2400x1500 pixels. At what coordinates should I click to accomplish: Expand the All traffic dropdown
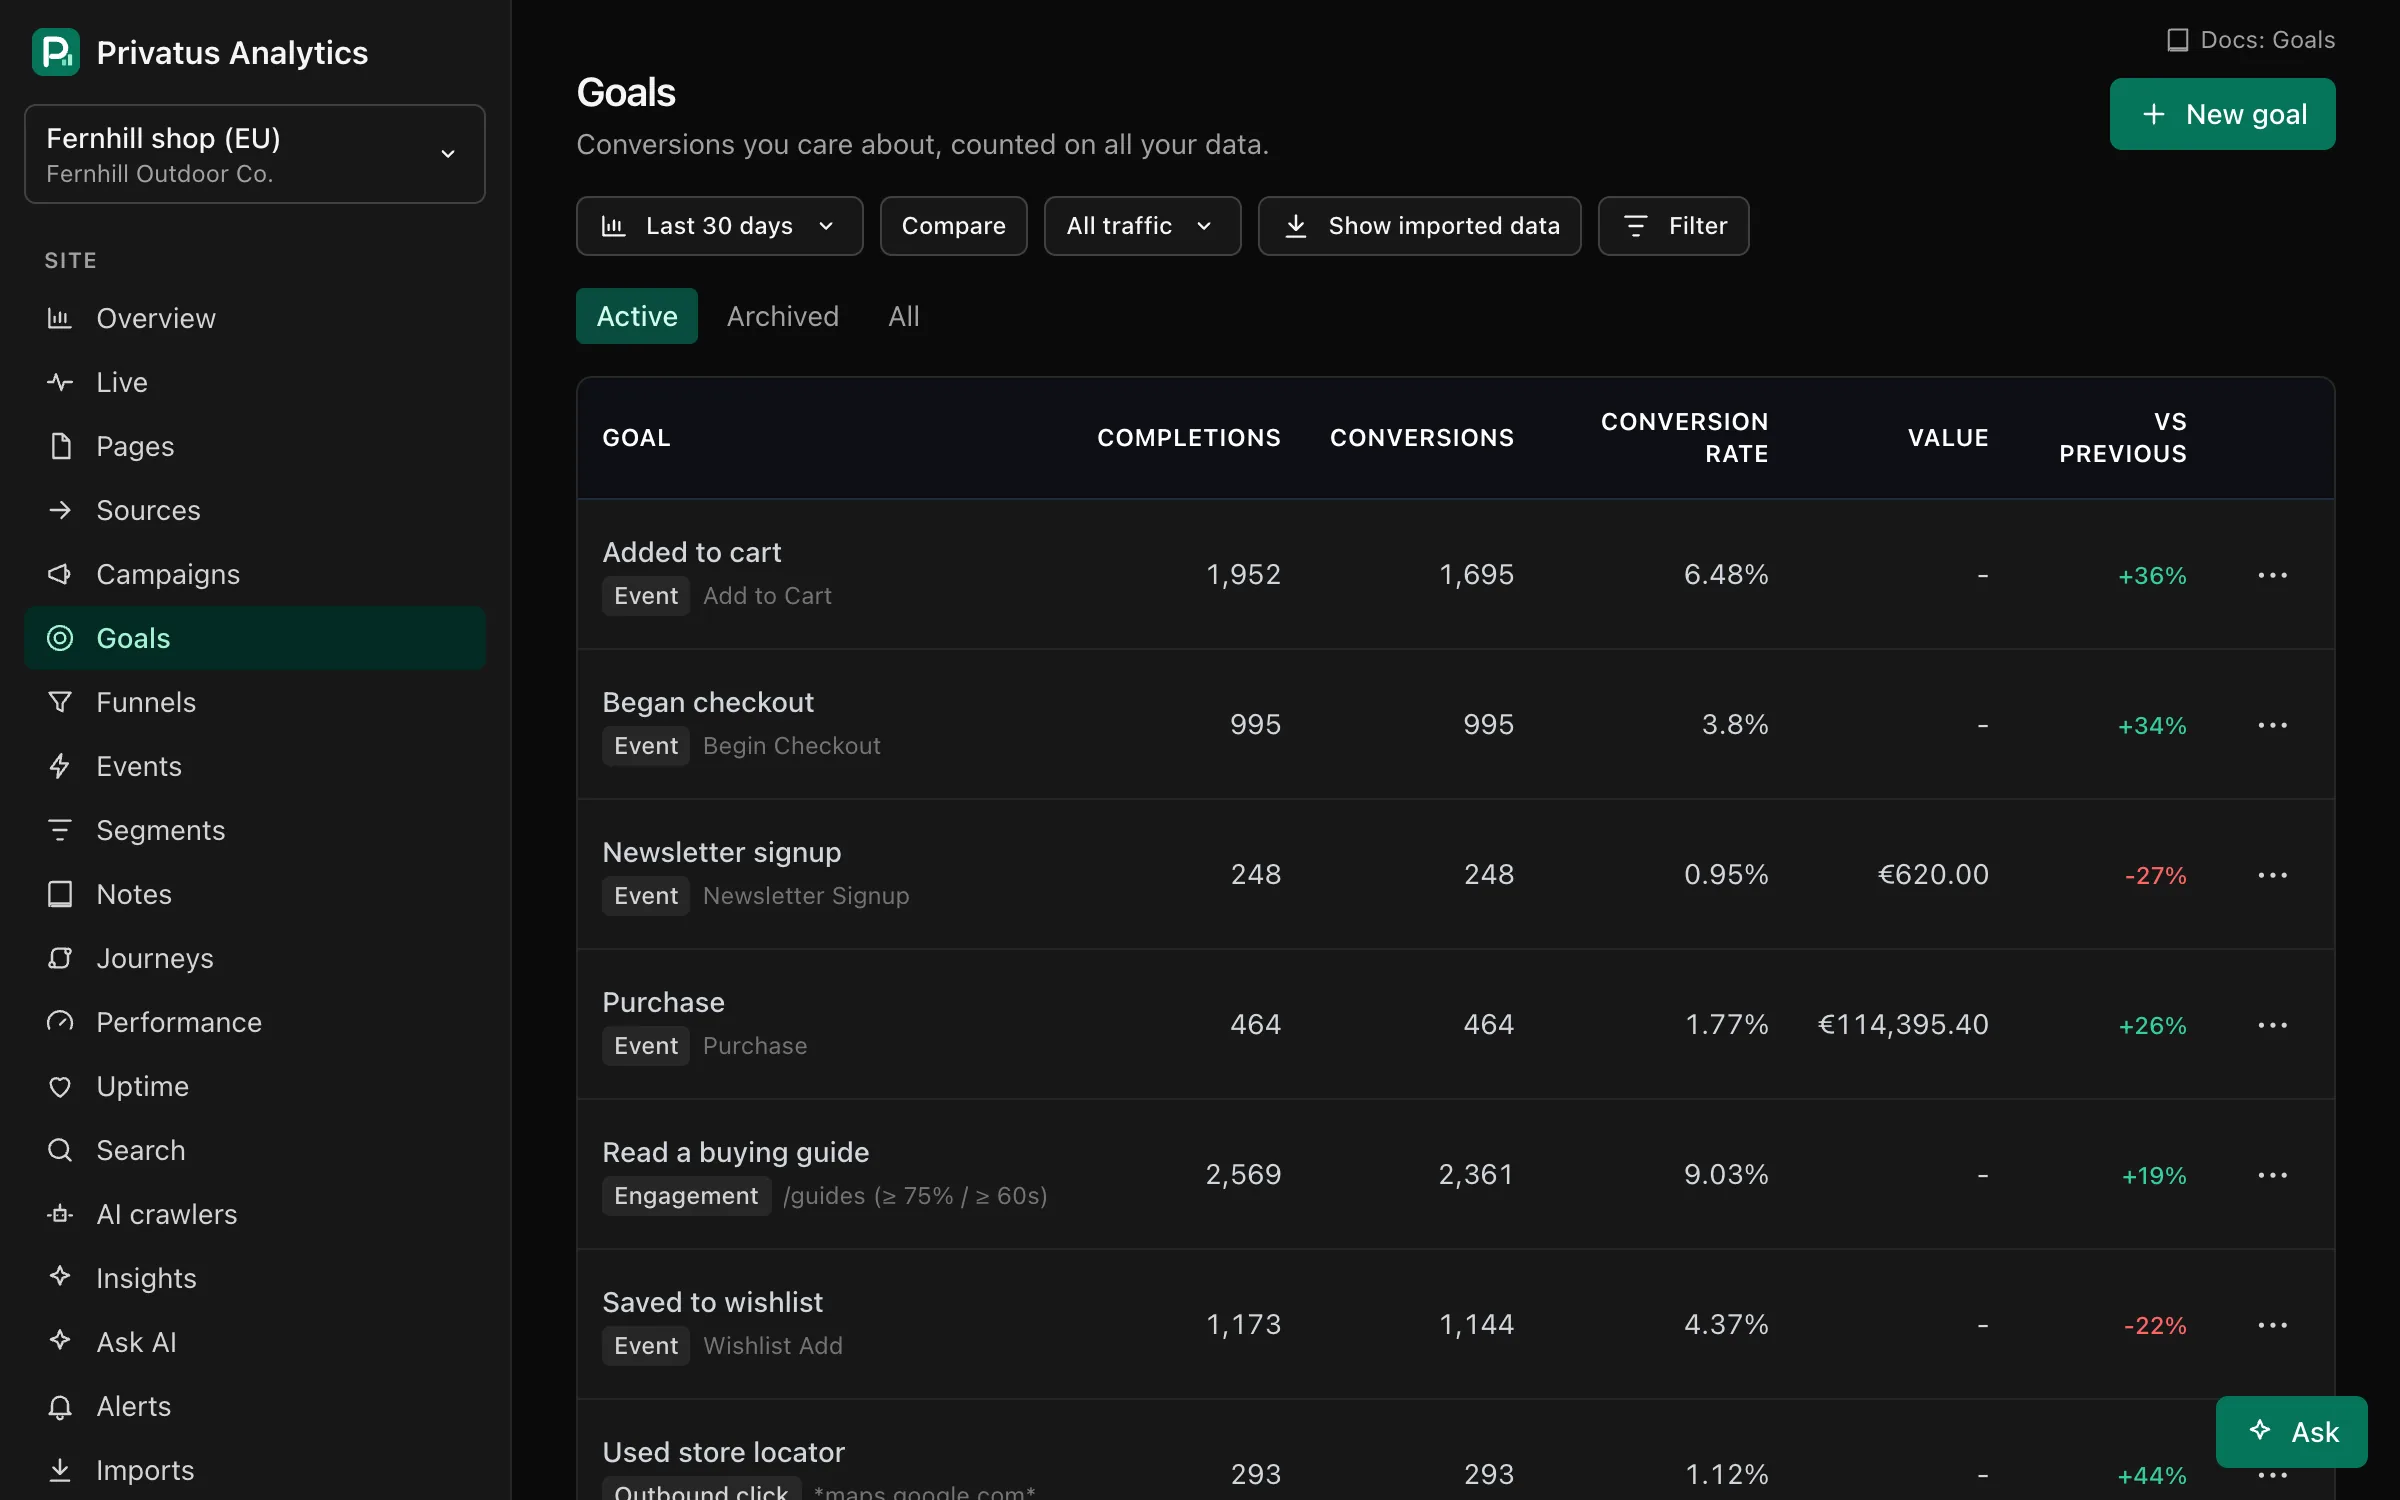(1142, 226)
